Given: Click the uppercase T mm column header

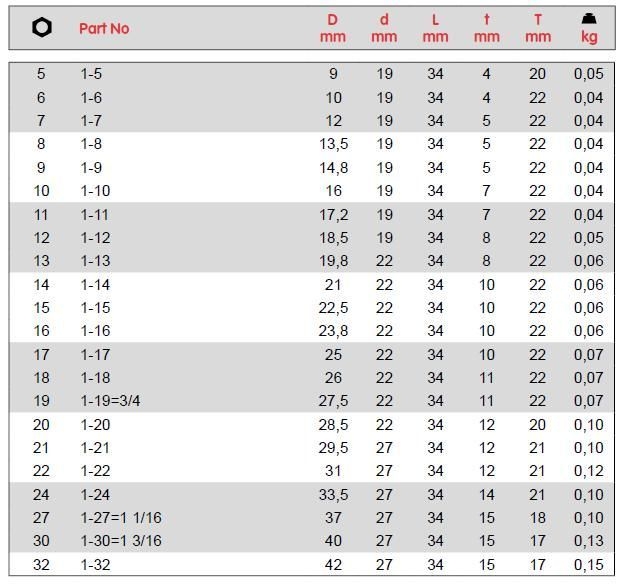Looking at the screenshot, I should pos(538,28).
